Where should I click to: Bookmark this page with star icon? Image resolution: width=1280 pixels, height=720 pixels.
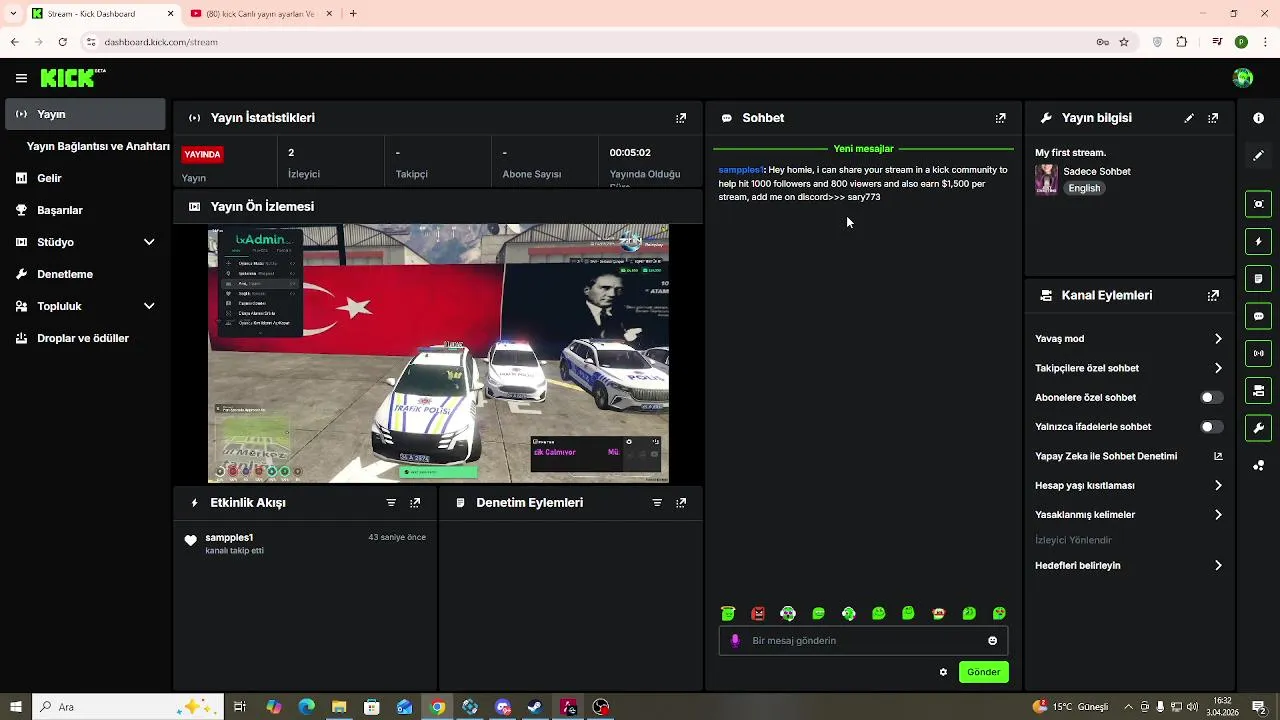point(1124,42)
